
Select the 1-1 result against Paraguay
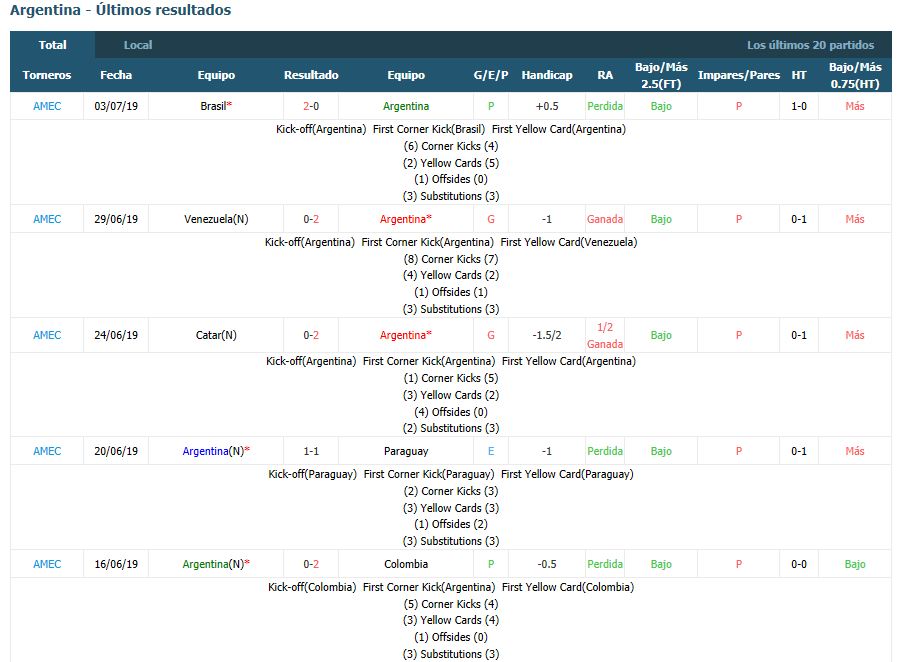tap(311, 451)
